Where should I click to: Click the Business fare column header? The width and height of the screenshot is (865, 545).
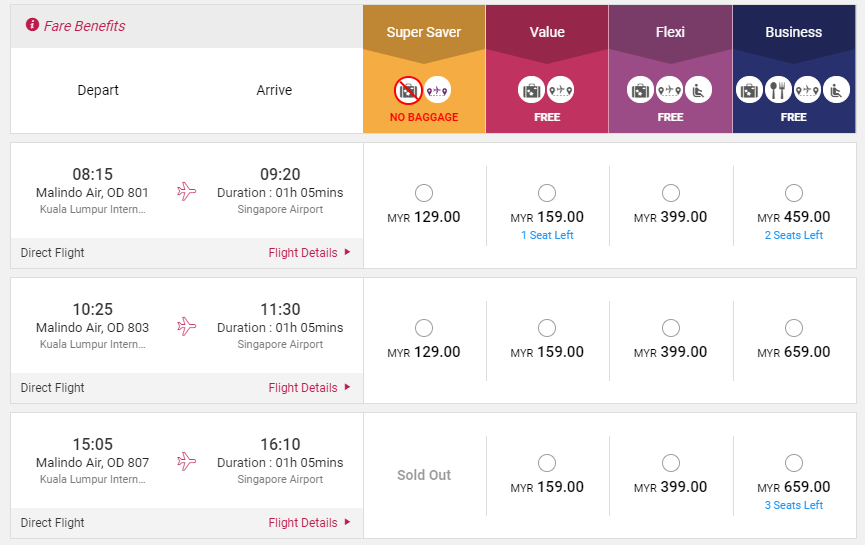(794, 32)
